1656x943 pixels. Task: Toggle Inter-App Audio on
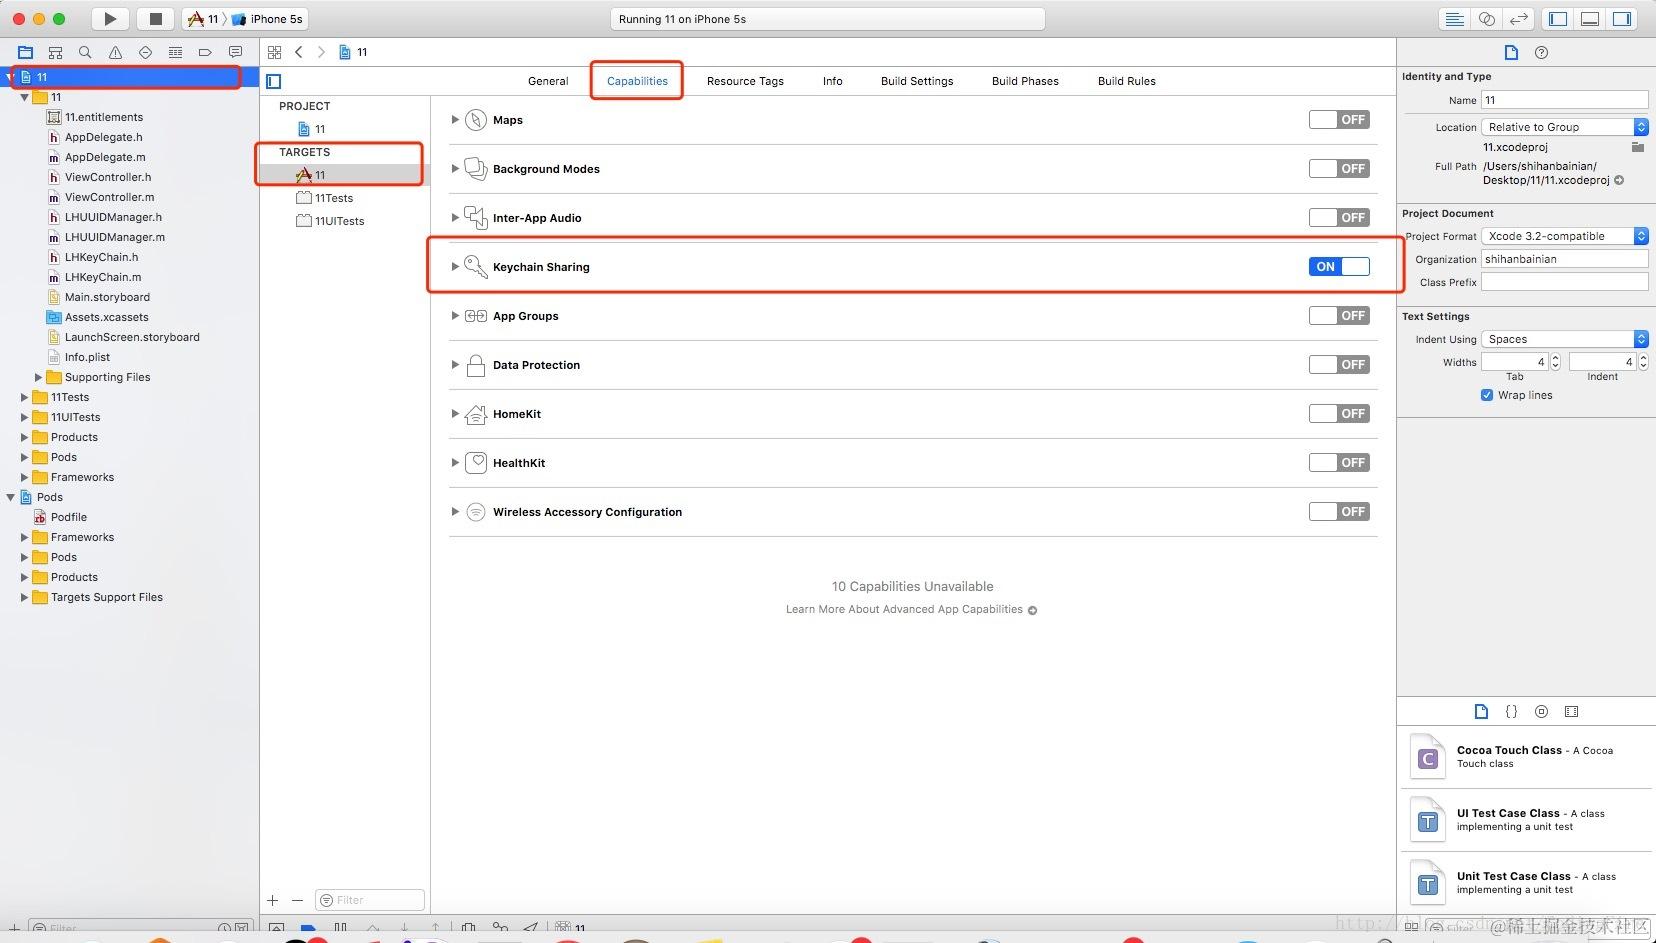coord(1339,218)
